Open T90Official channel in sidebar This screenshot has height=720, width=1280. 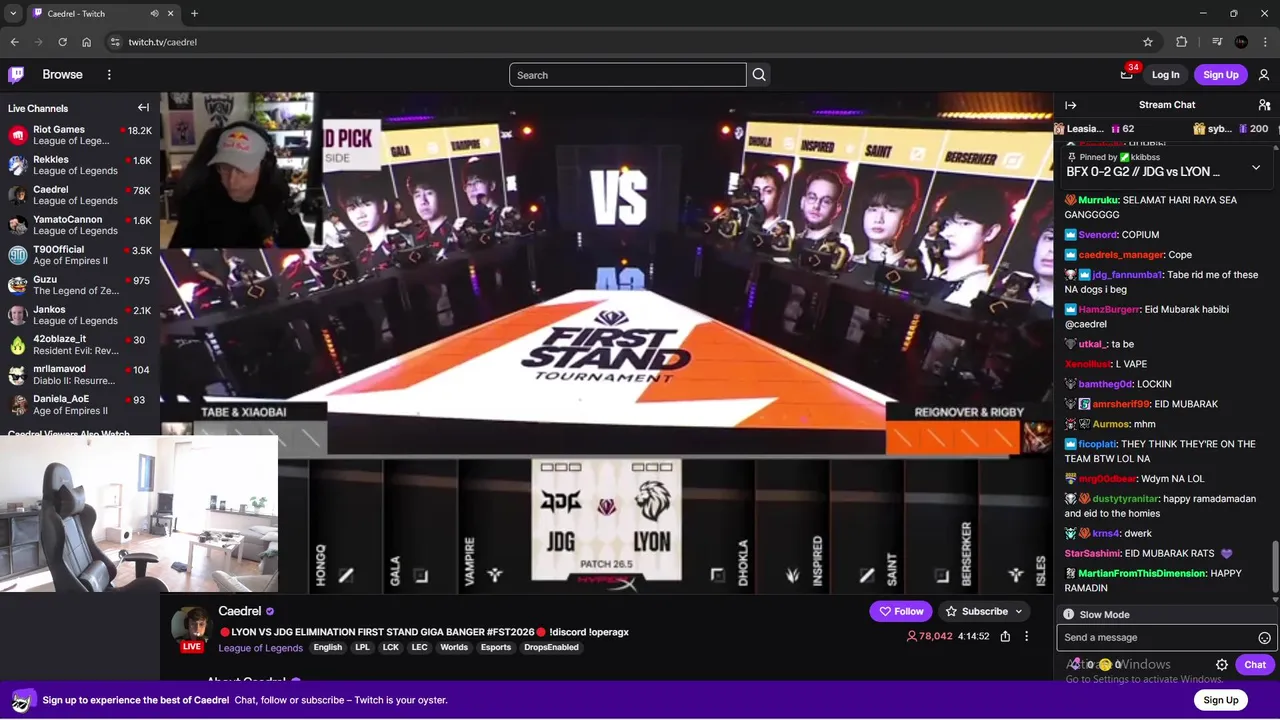[80, 255]
